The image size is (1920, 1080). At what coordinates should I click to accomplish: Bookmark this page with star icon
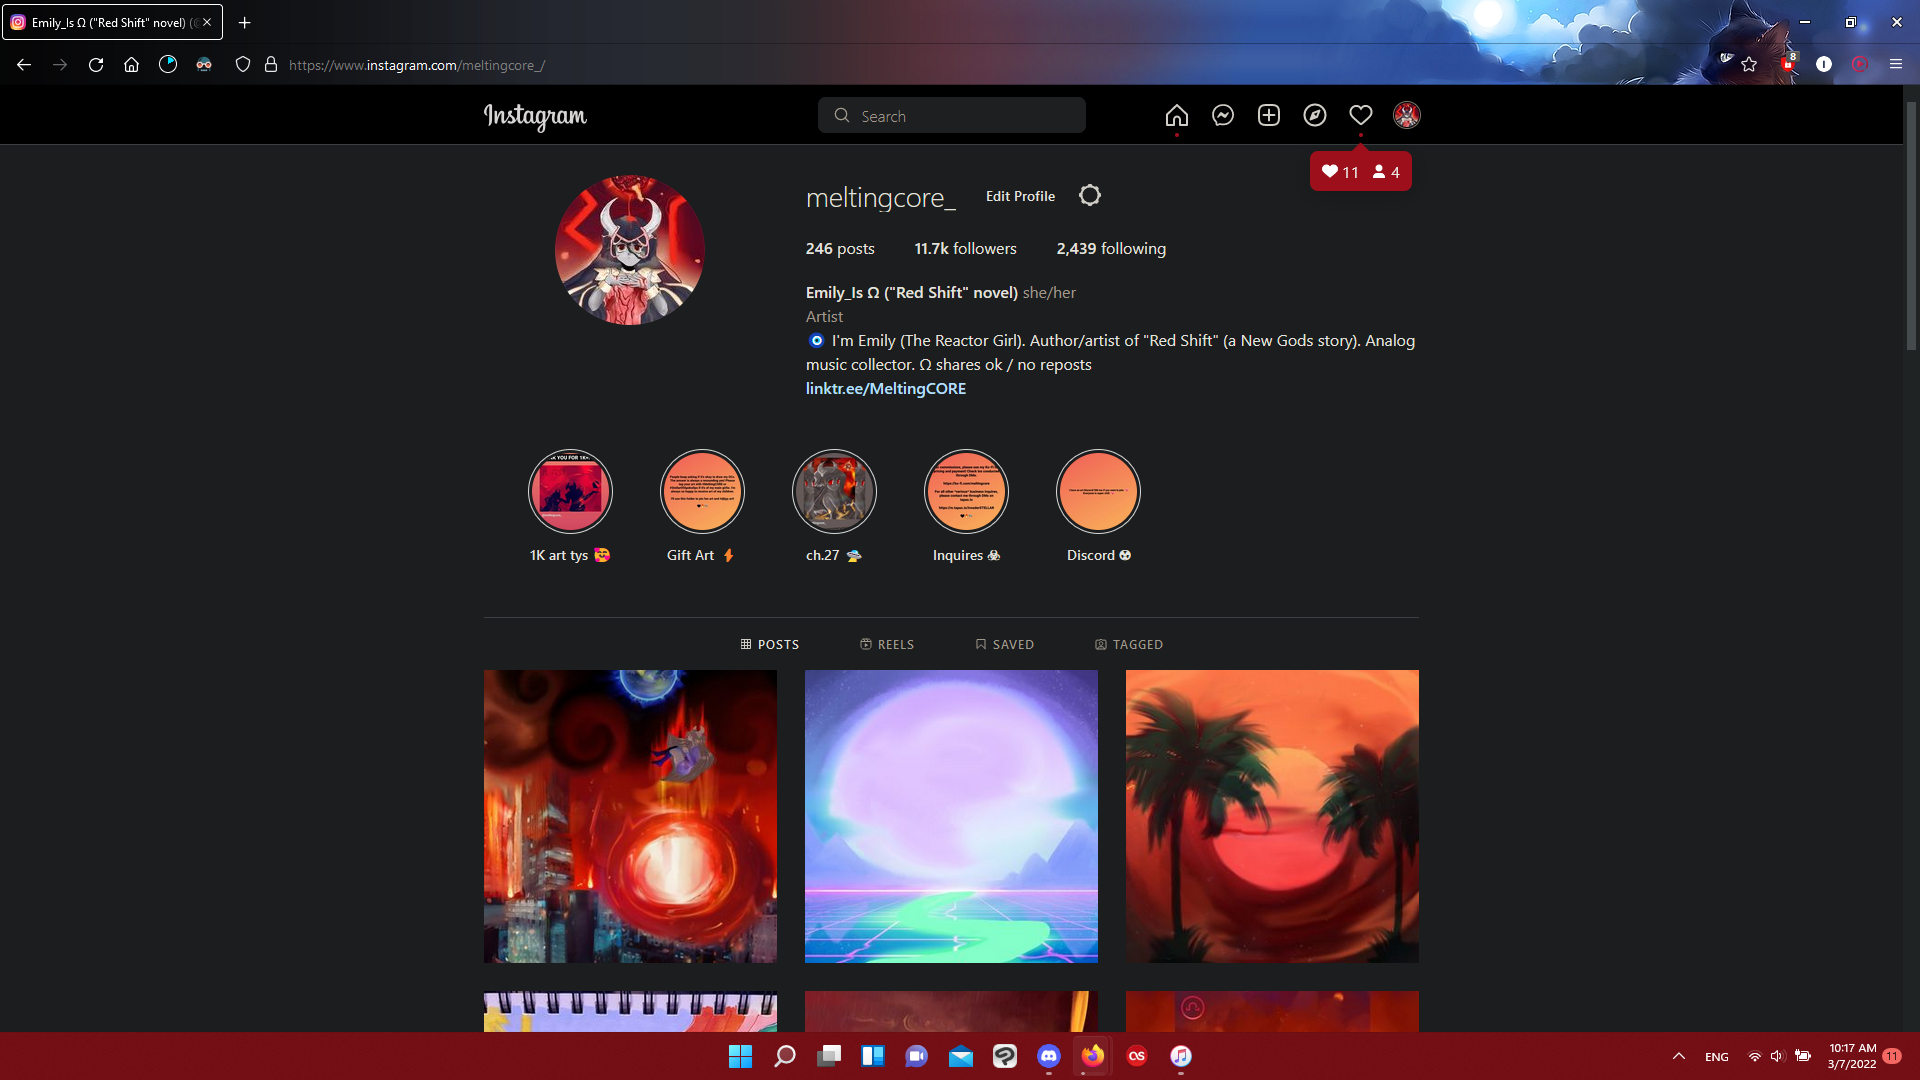click(x=1748, y=65)
